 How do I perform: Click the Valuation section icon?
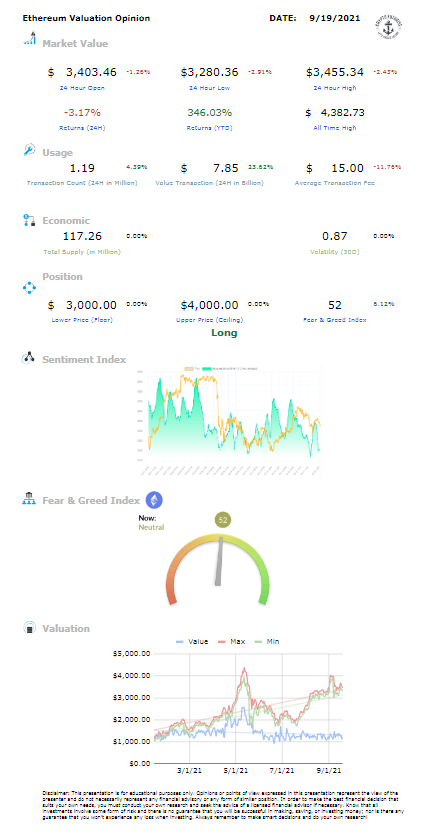29,628
